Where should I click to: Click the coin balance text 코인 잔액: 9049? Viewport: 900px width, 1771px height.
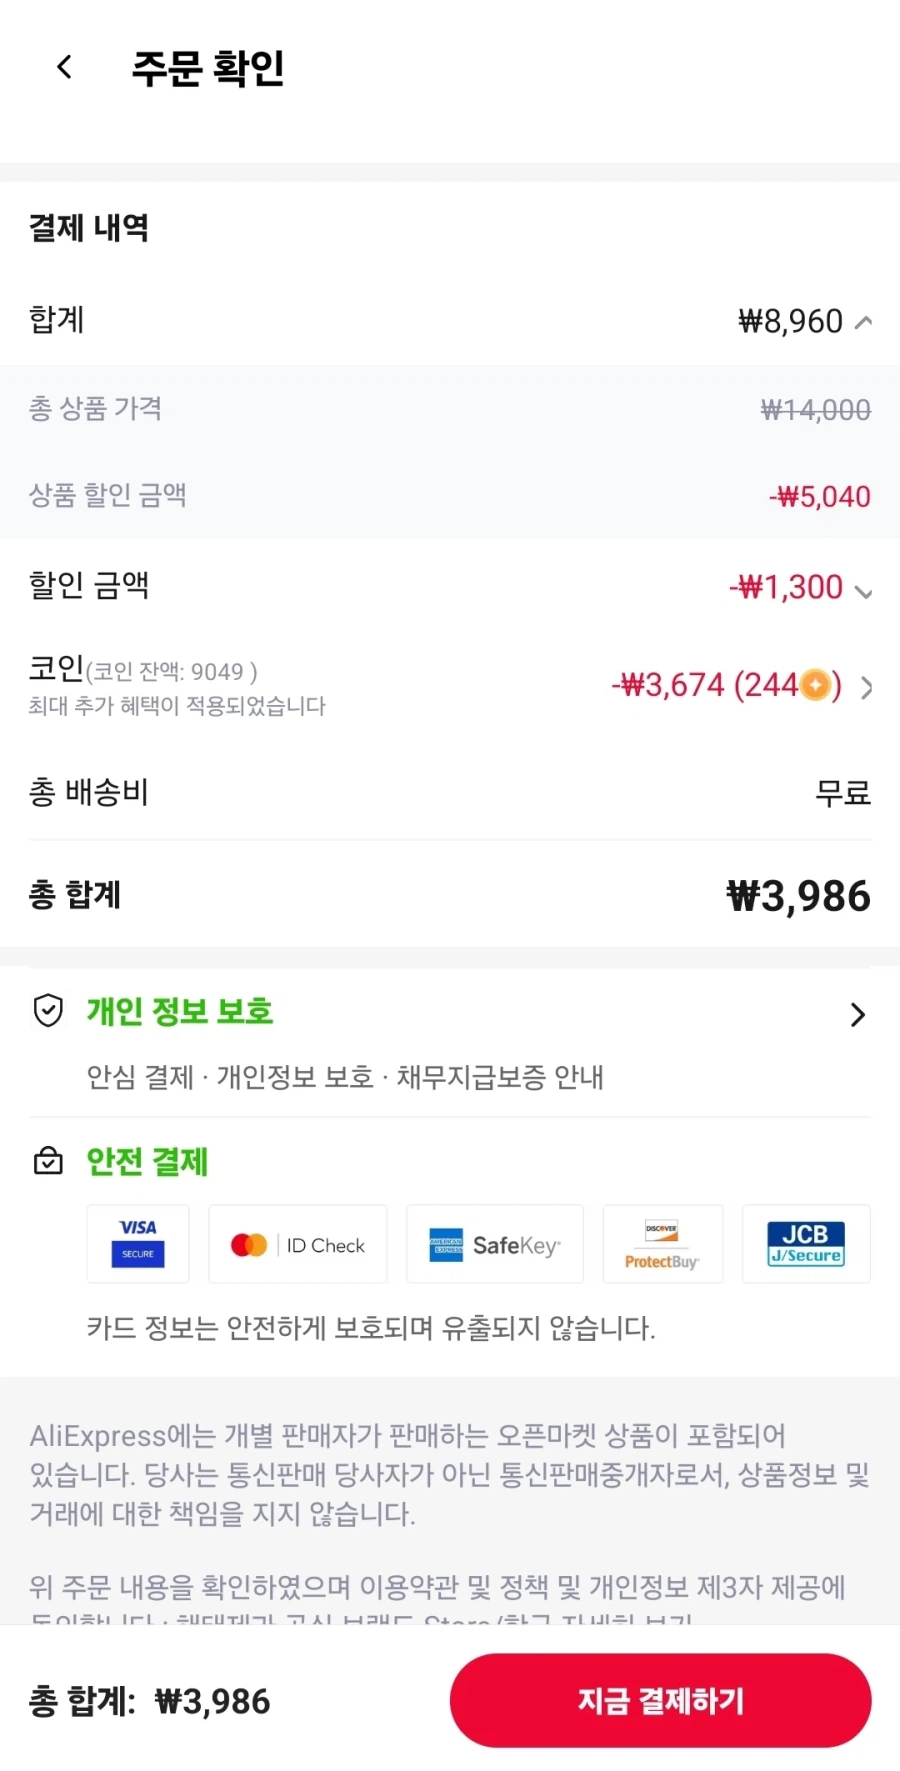[171, 672]
